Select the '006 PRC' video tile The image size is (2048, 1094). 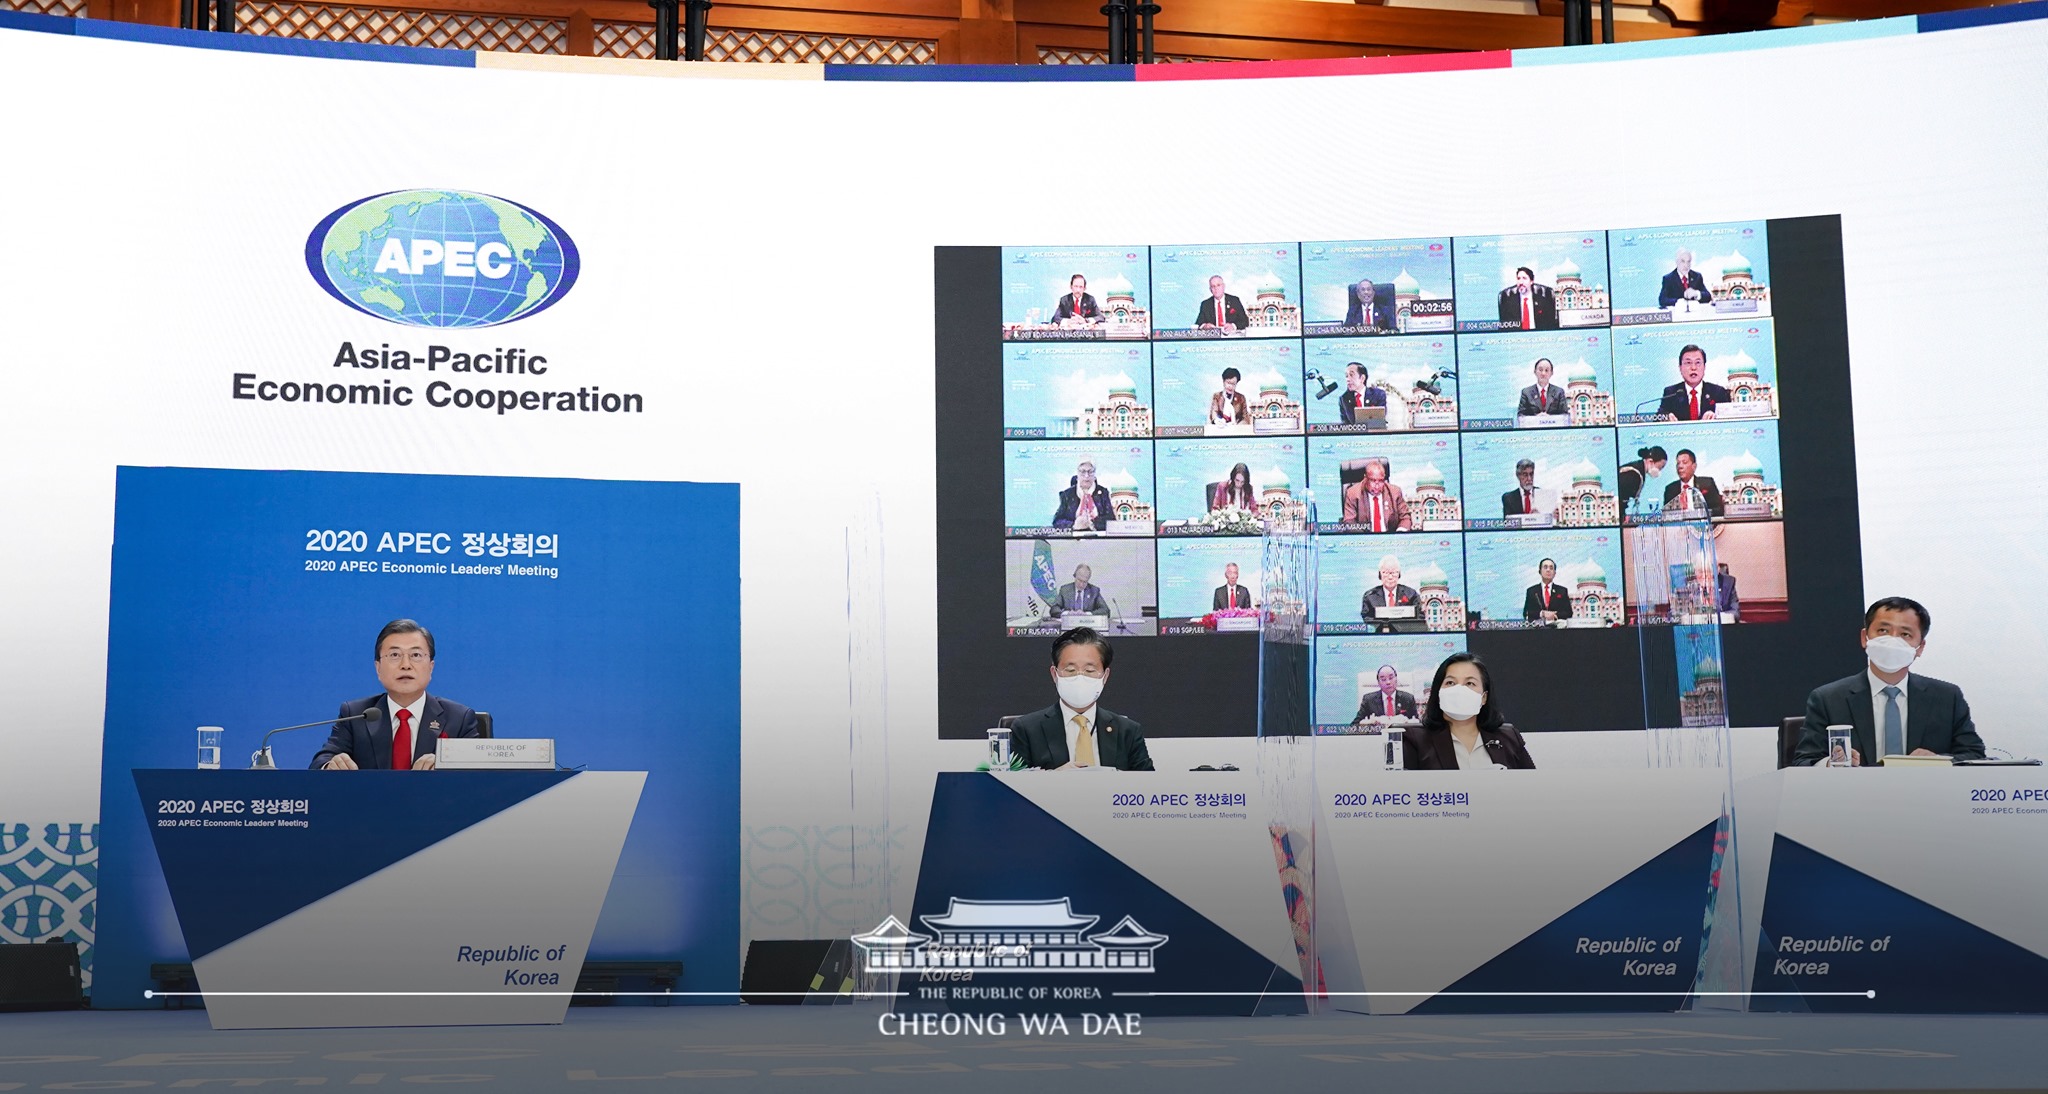[x=1077, y=390]
